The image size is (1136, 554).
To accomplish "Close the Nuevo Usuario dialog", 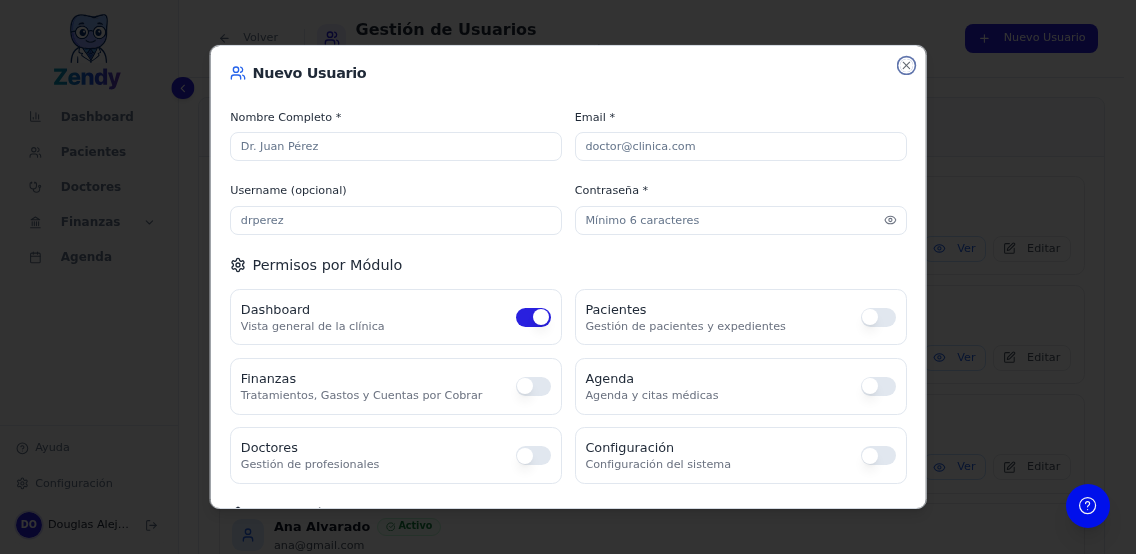I will tap(906, 66).
